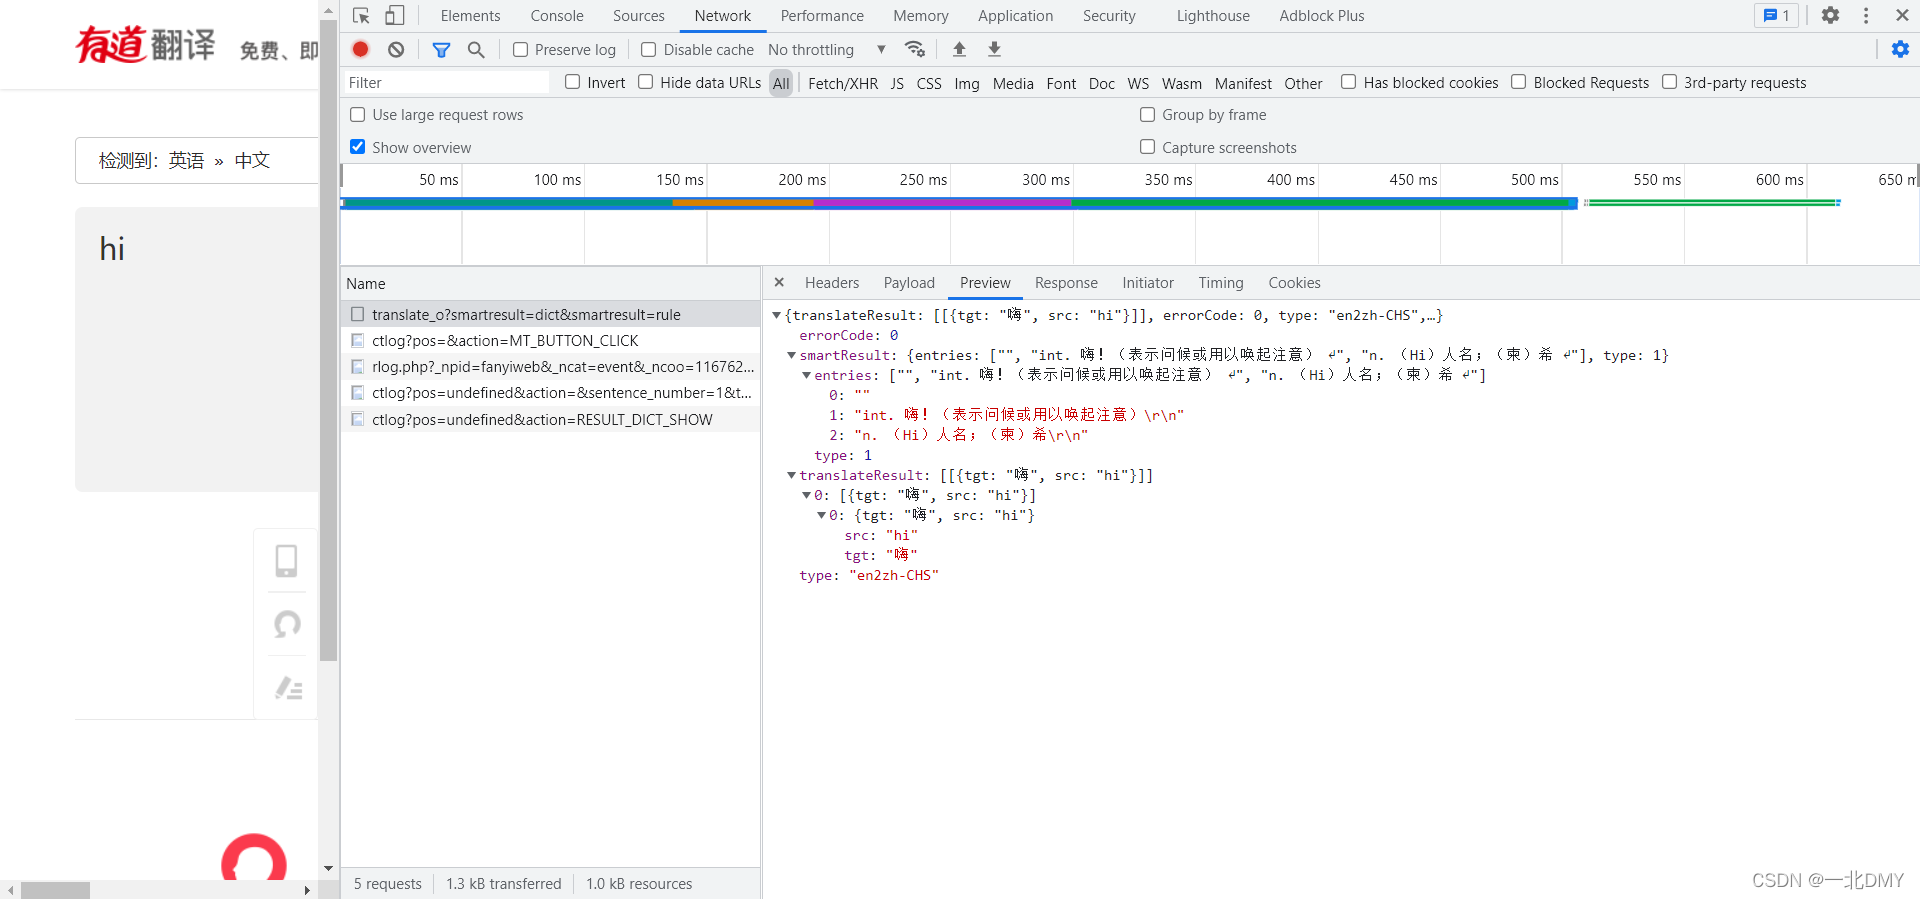1920x899 pixels.
Task: Click the horizontal page scrollbar thumb
Action: point(55,890)
